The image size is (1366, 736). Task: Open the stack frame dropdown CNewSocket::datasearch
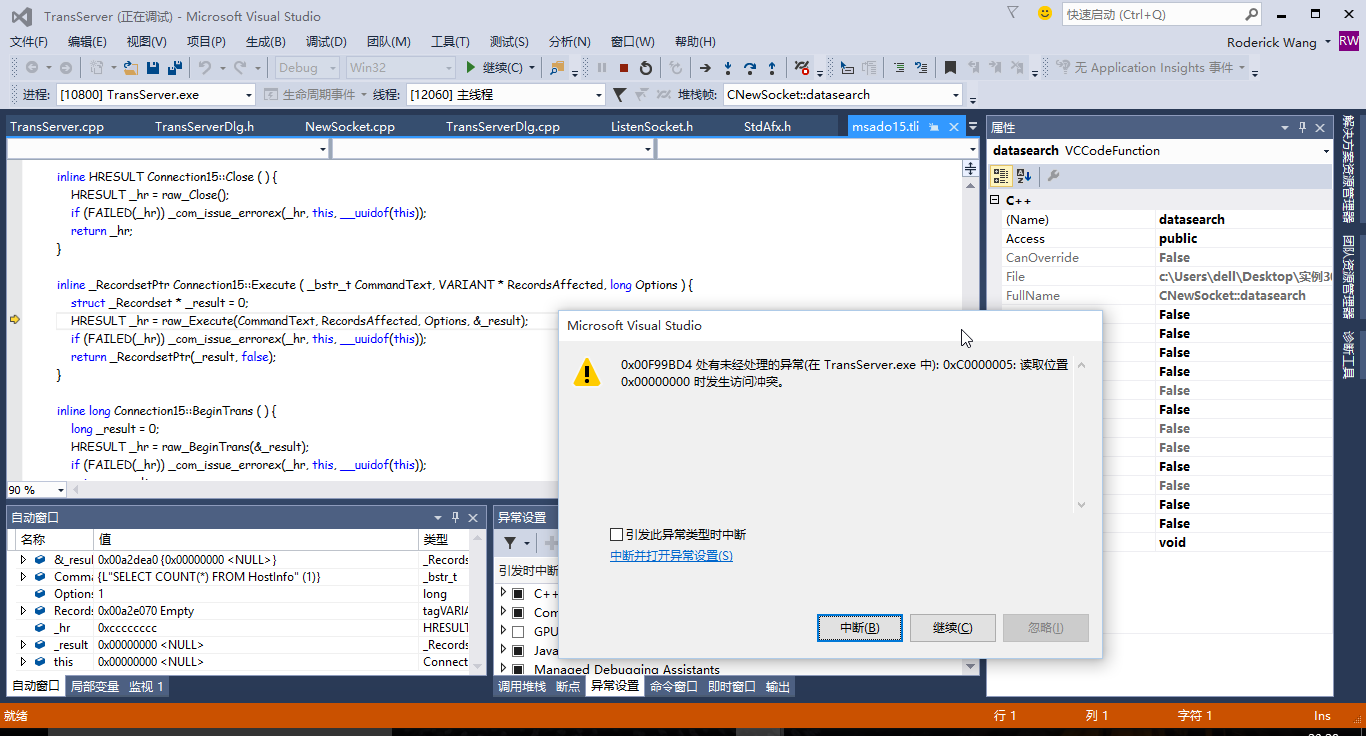click(842, 95)
